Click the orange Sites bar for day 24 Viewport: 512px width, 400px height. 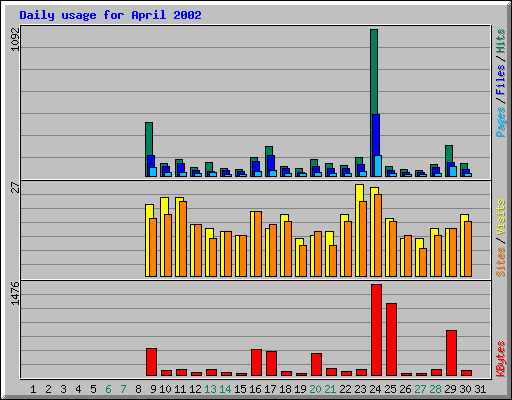(378, 235)
